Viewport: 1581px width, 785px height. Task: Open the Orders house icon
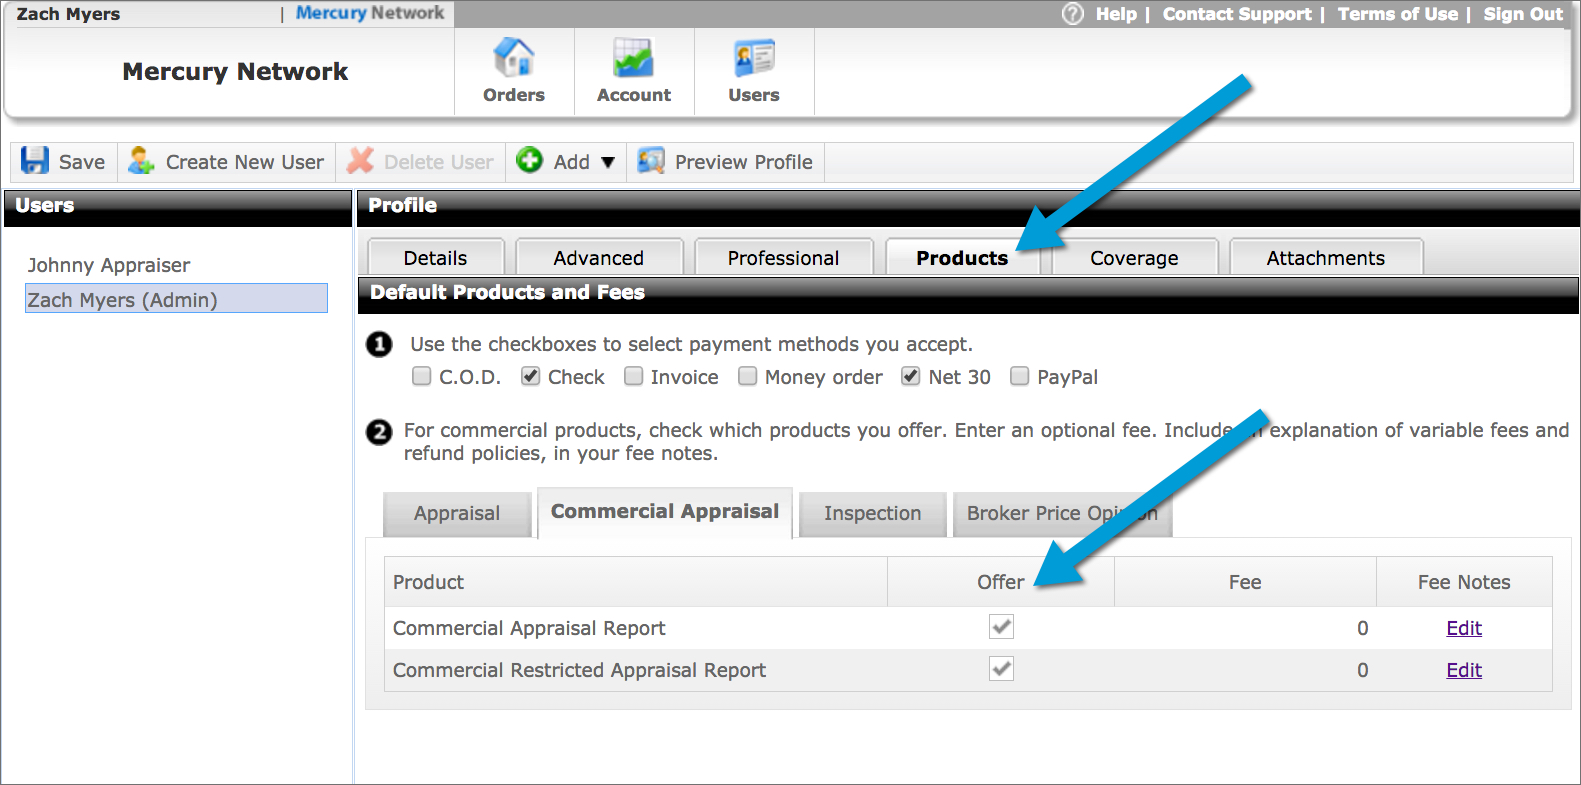514,57
